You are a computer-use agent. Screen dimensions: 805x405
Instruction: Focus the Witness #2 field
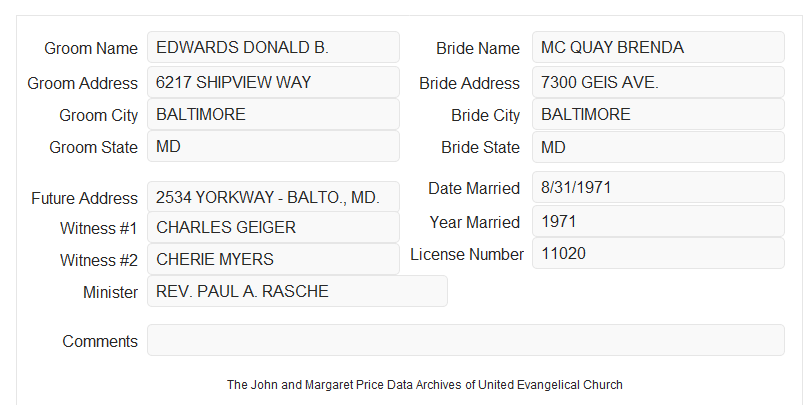click(x=273, y=259)
